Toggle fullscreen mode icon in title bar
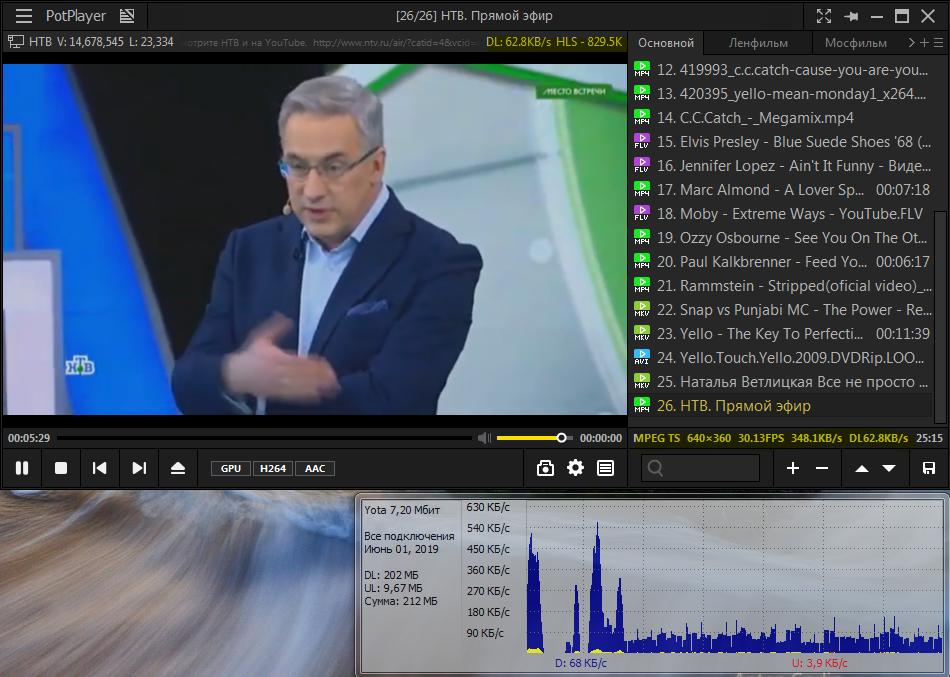The image size is (950, 677). [823, 16]
